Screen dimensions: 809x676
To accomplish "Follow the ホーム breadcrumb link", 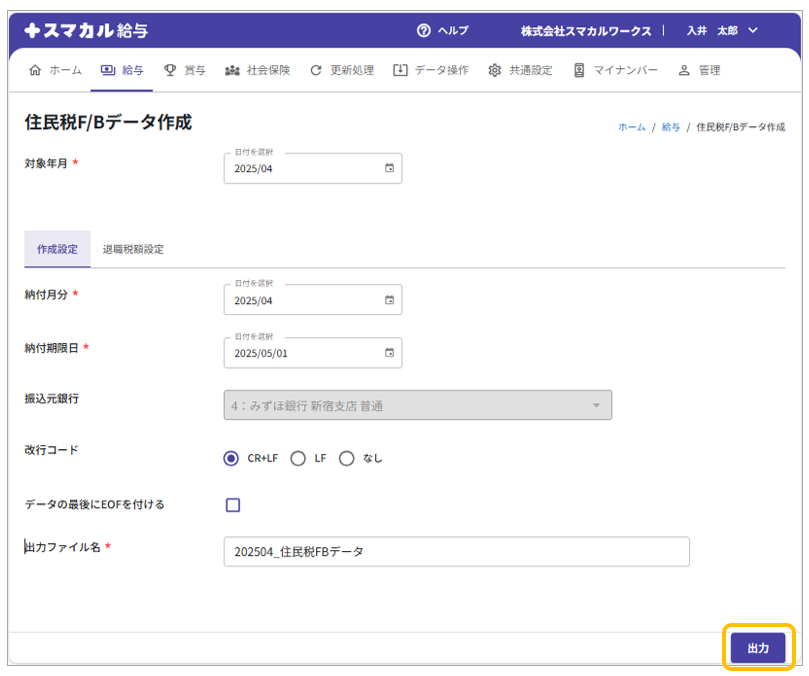I will click(x=631, y=128).
